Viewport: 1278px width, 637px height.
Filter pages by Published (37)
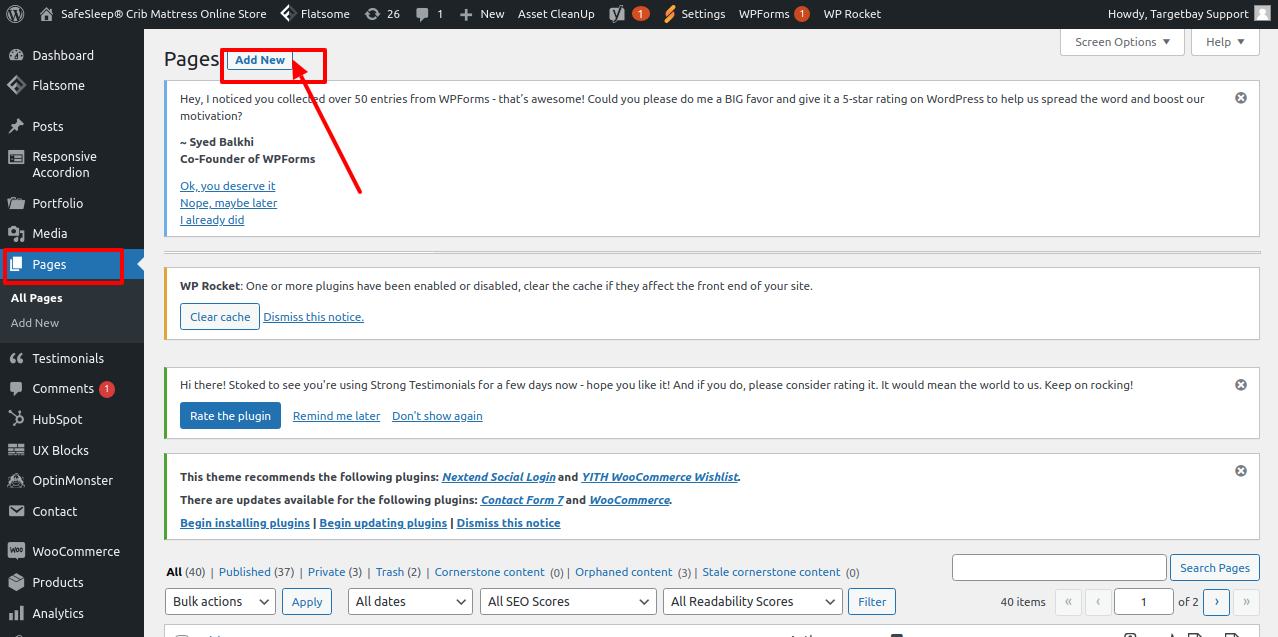point(256,572)
